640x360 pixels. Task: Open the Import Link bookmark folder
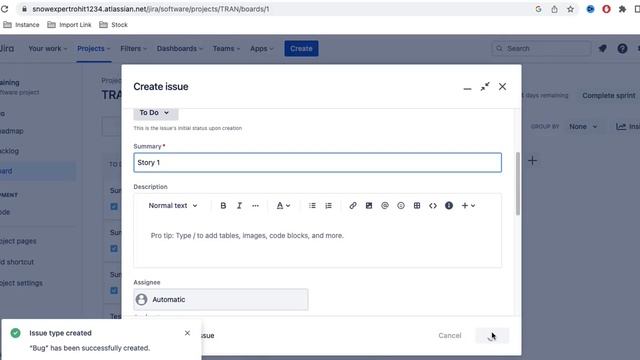coord(69,25)
